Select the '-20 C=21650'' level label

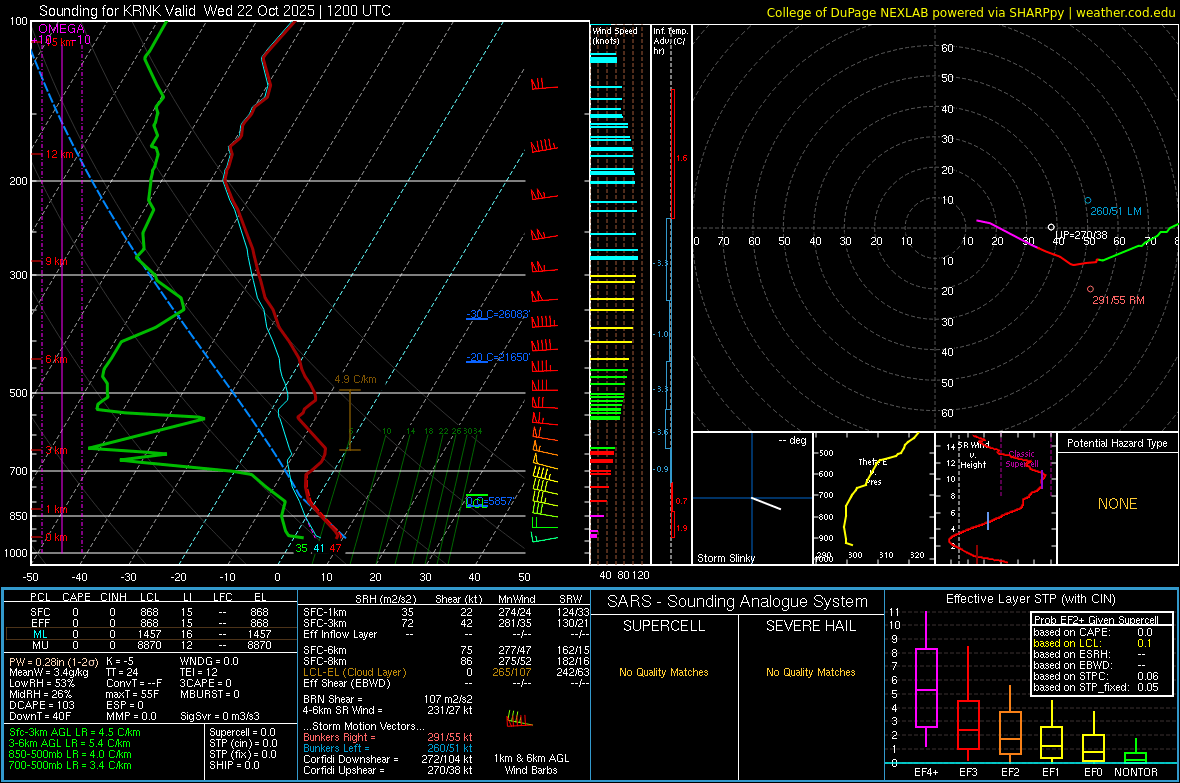click(x=498, y=357)
